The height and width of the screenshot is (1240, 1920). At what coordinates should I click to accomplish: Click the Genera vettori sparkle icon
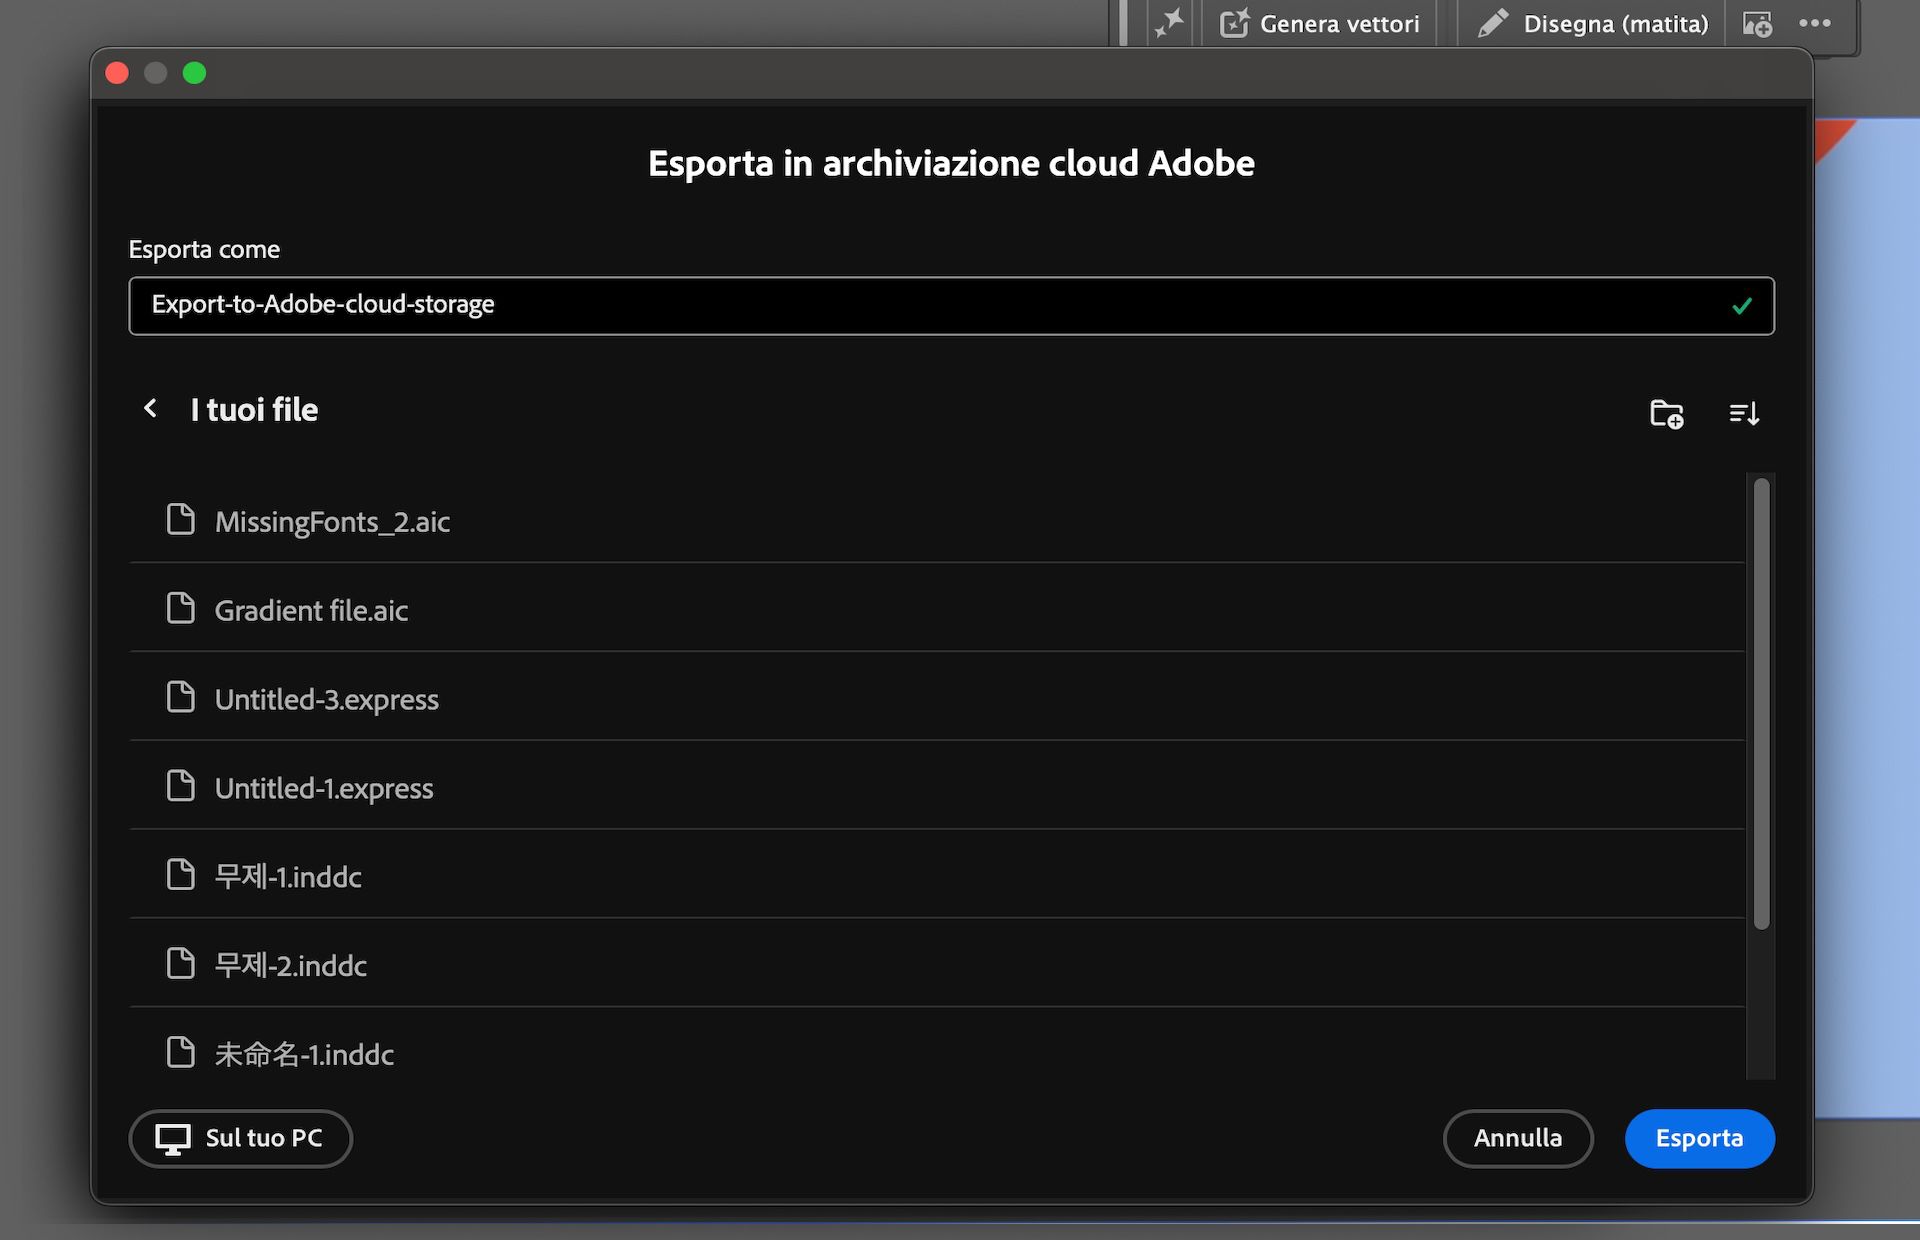click(x=1237, y=22)
